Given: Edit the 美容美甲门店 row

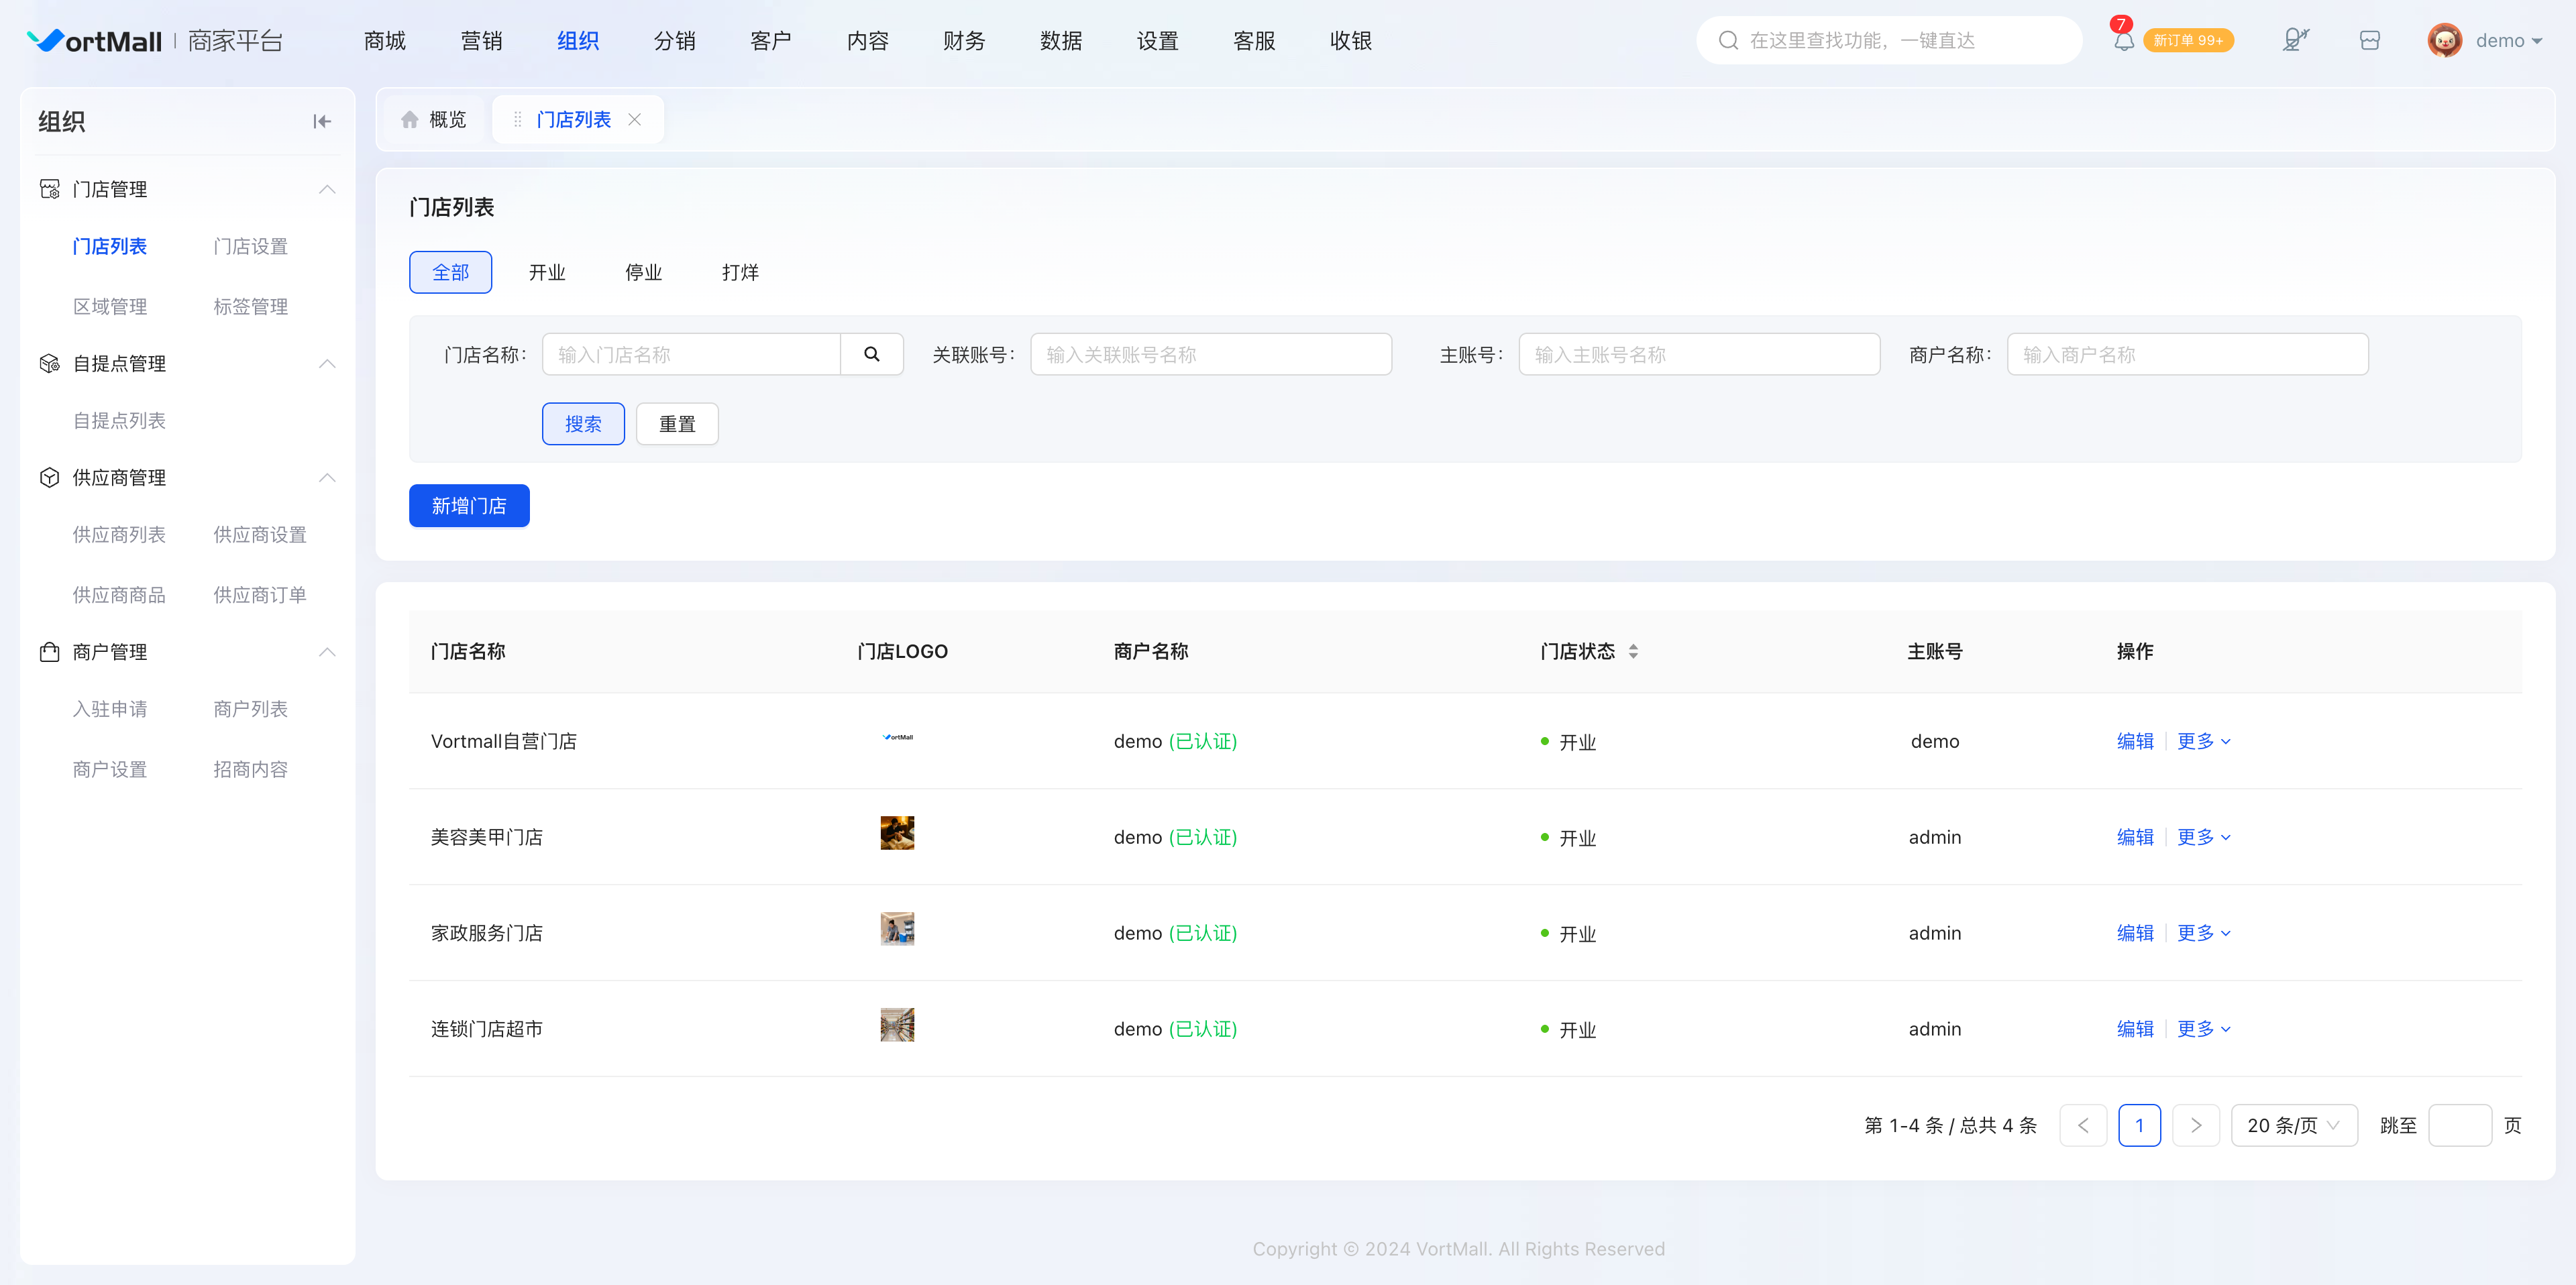Looking at the screenshot, I should [2135, 837].
